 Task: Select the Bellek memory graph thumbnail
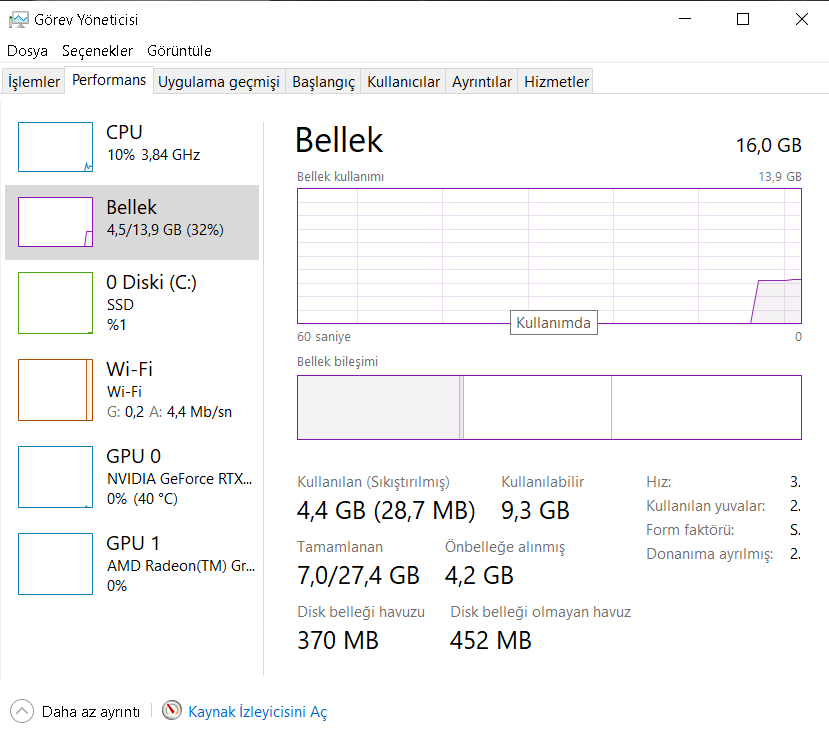coord(56,222)
